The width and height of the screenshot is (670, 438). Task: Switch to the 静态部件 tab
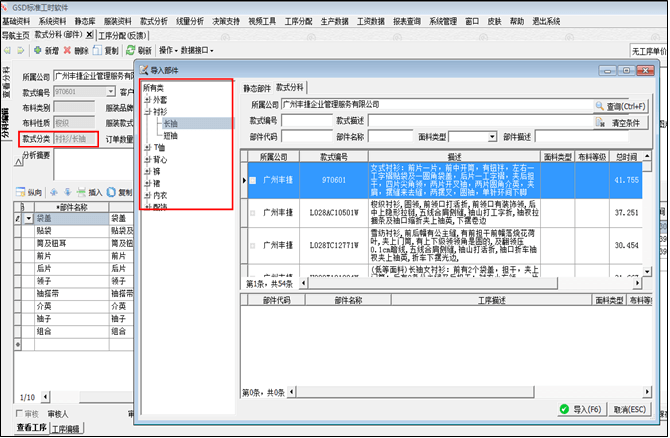tap(257, 88)
